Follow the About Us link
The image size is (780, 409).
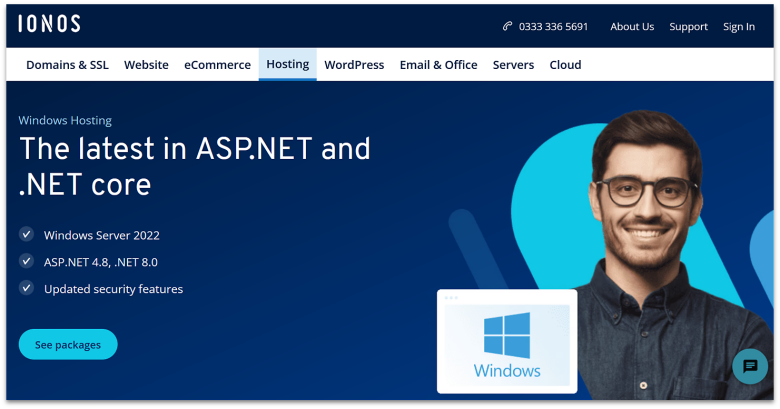632,27
